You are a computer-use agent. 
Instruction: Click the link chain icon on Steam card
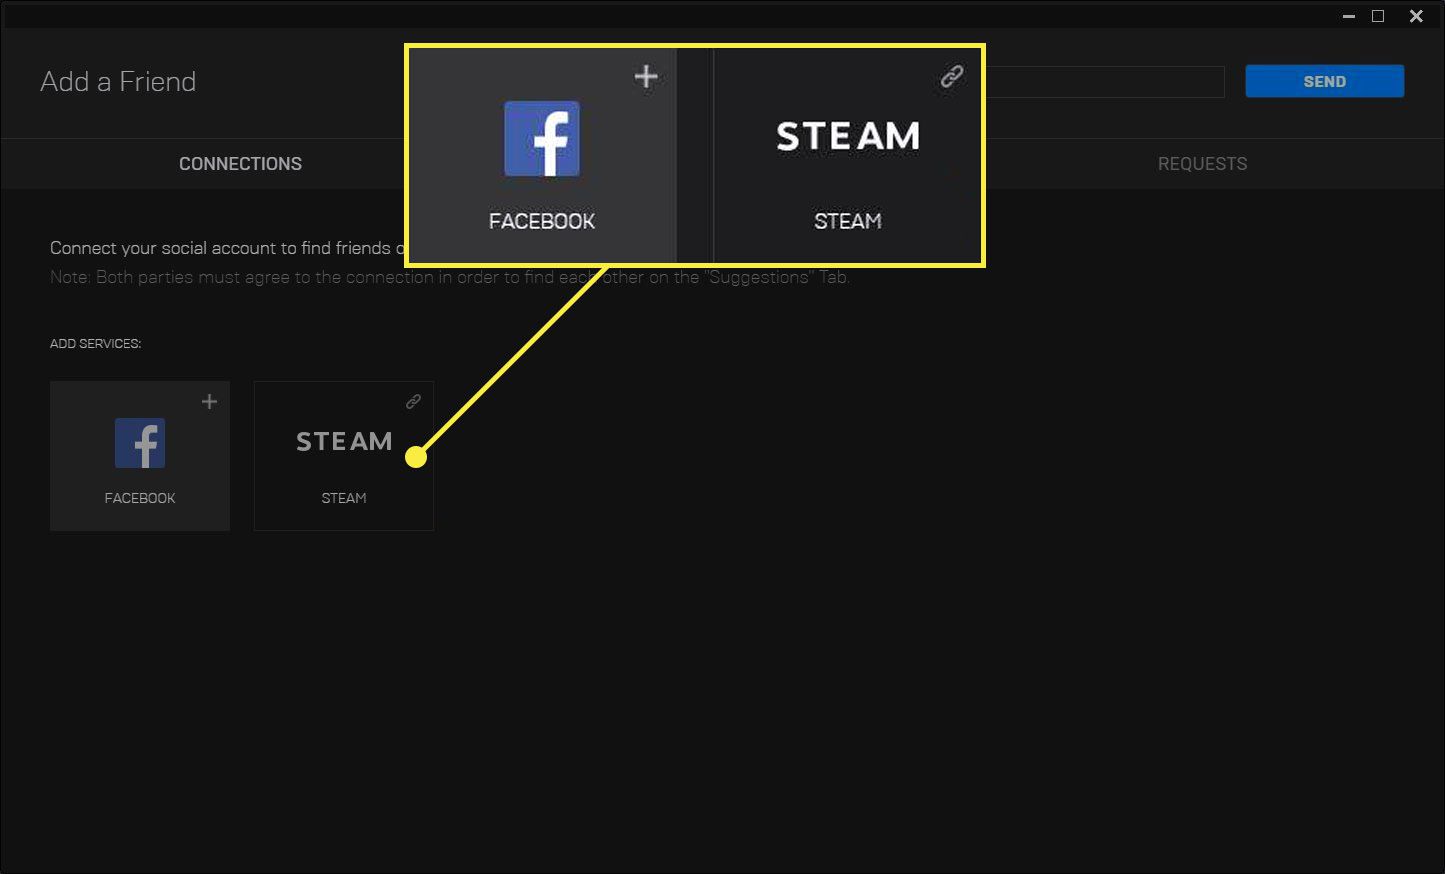point(413,402)
